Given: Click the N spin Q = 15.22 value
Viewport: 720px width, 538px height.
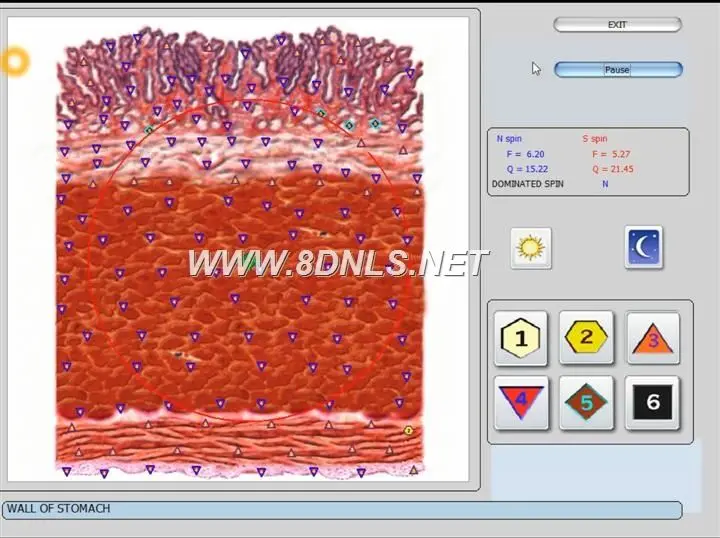Looking at the screenshot, I should click(x=527, y=169).
